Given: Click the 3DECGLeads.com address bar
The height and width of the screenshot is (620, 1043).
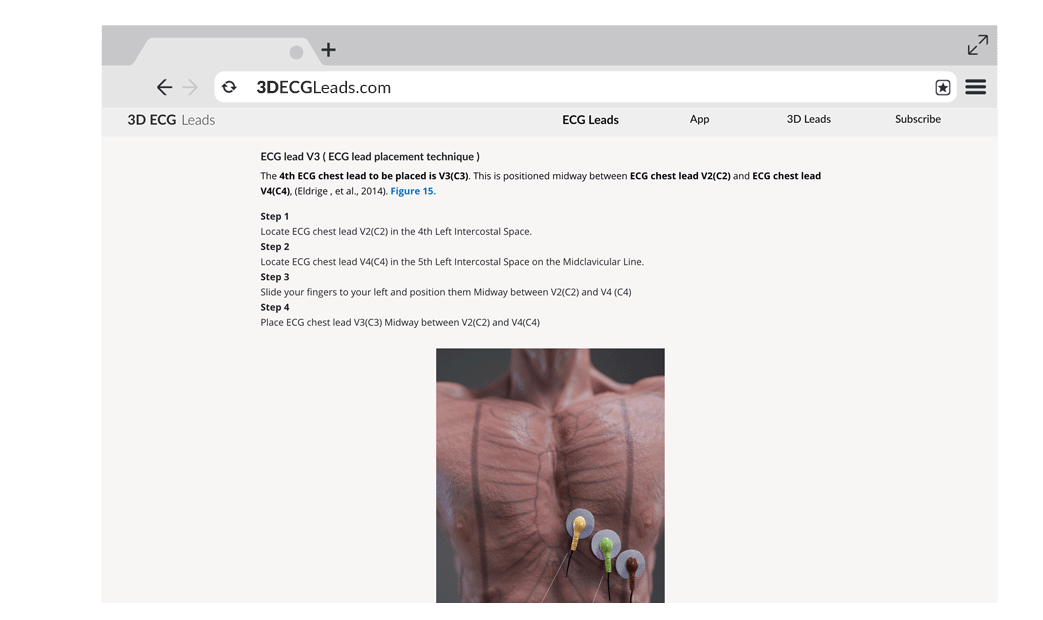Looking at the screenshot, I should pos(585,87).
